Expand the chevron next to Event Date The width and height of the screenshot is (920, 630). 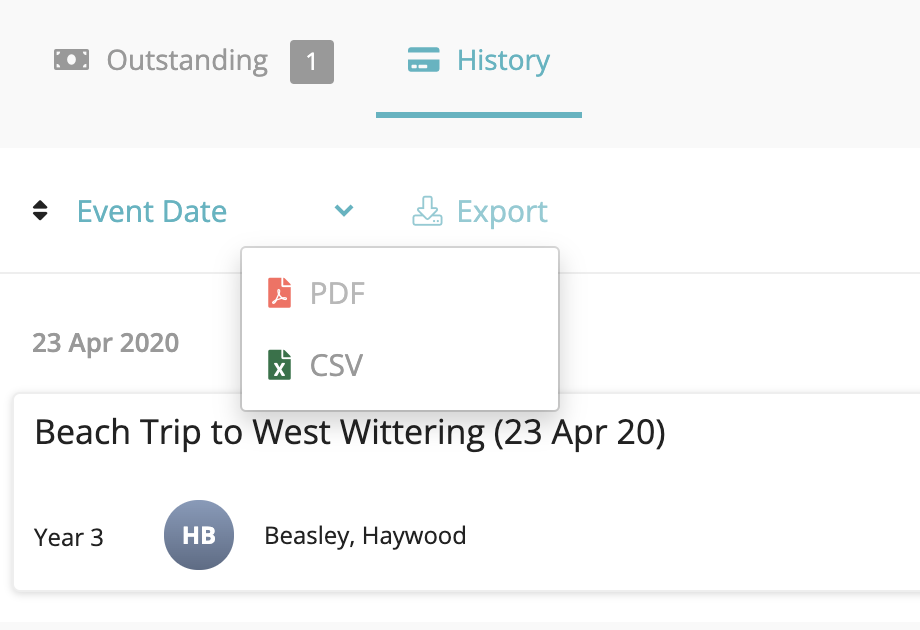344,210
